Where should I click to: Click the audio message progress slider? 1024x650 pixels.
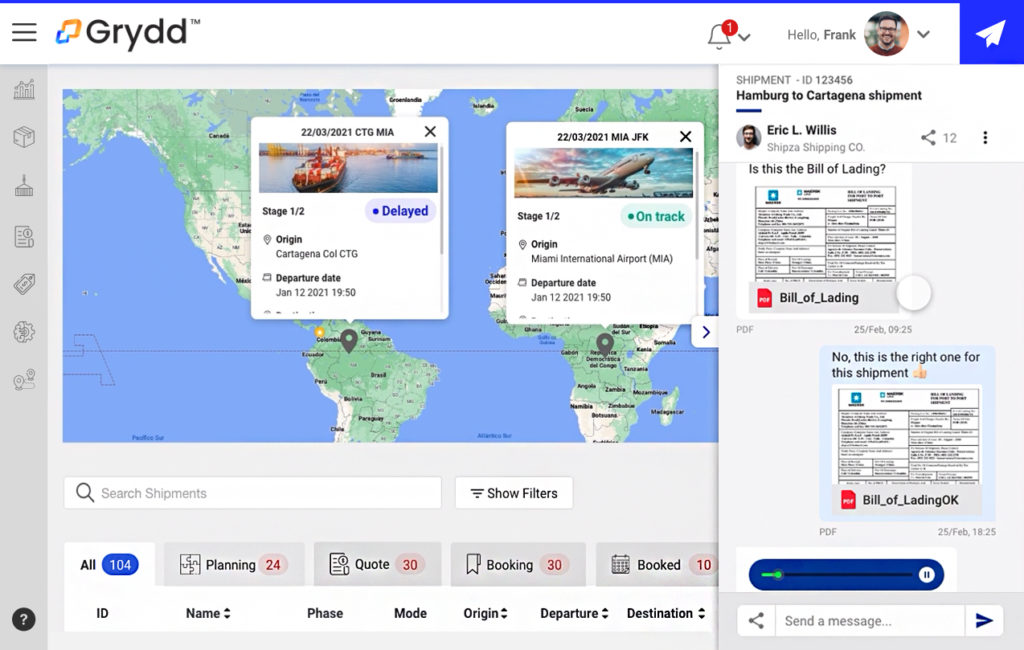pos(839,575)
